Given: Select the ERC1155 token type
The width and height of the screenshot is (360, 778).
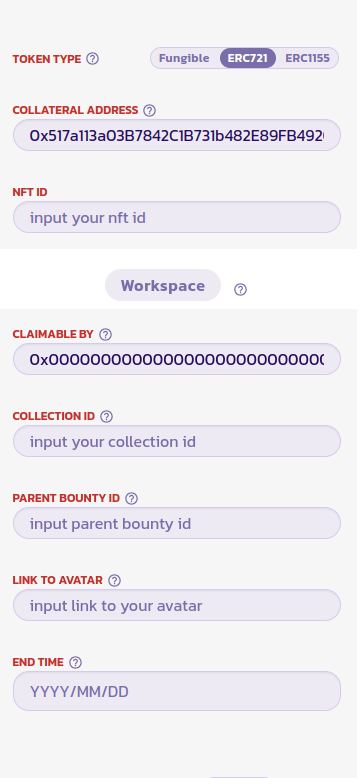Looking at the screenshot, I should tap(307, 58).
